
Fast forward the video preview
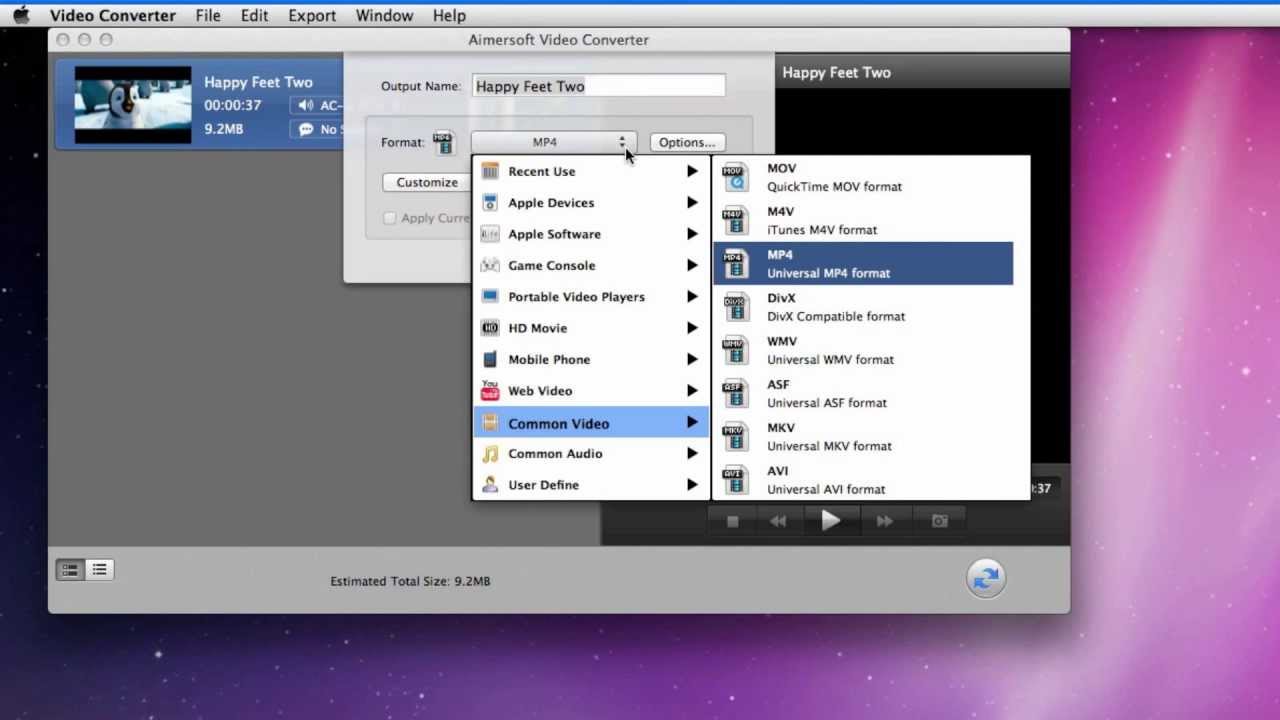tap(884, 521)
